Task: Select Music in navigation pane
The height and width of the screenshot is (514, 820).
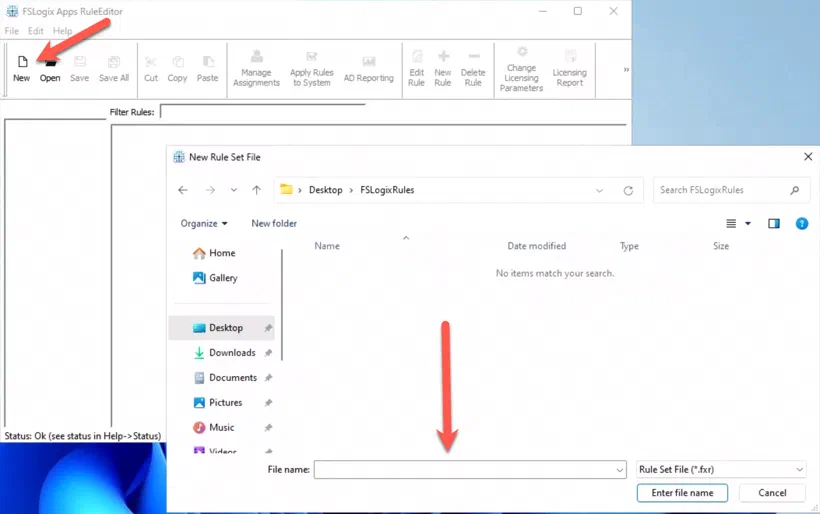Action: coord(213,428)
